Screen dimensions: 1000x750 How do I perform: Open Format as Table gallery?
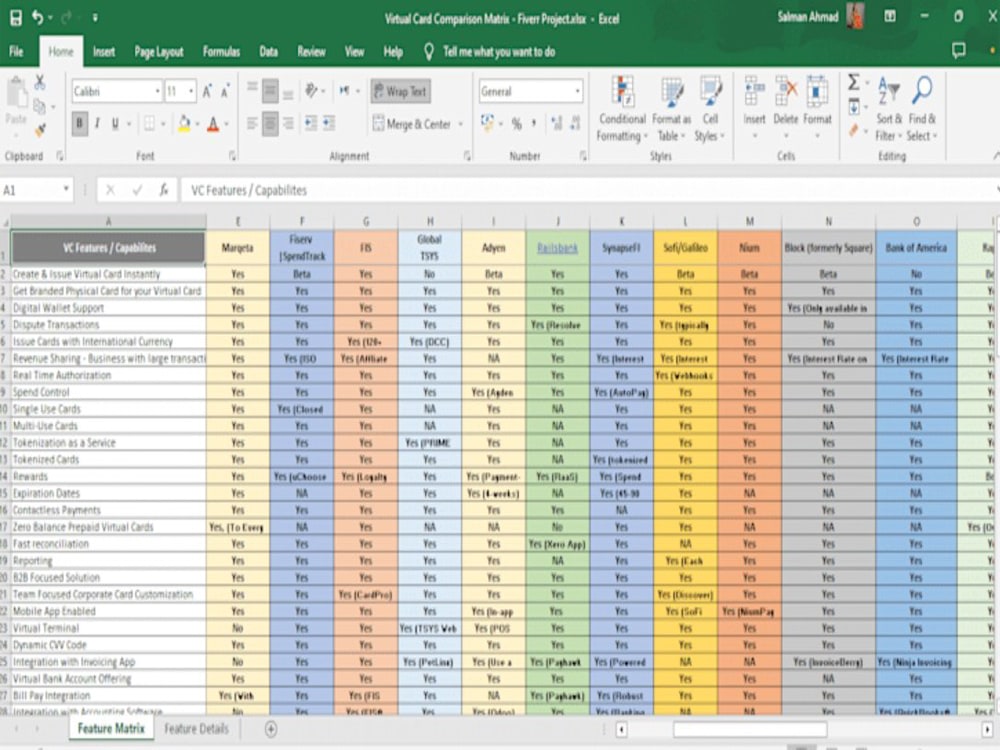coord(672,108)
